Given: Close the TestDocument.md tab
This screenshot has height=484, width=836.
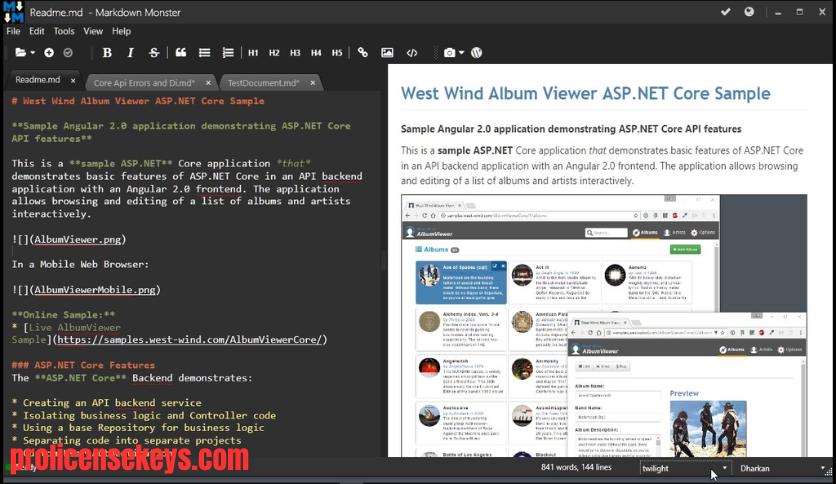Looking at the screenshot, I should pos(312,83).
